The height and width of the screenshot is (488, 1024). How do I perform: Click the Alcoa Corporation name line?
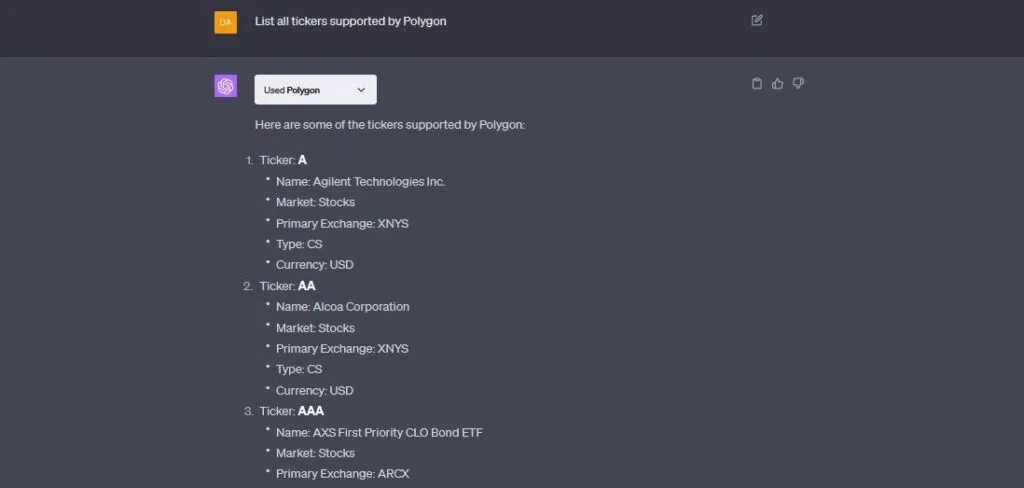coord(342,307)
